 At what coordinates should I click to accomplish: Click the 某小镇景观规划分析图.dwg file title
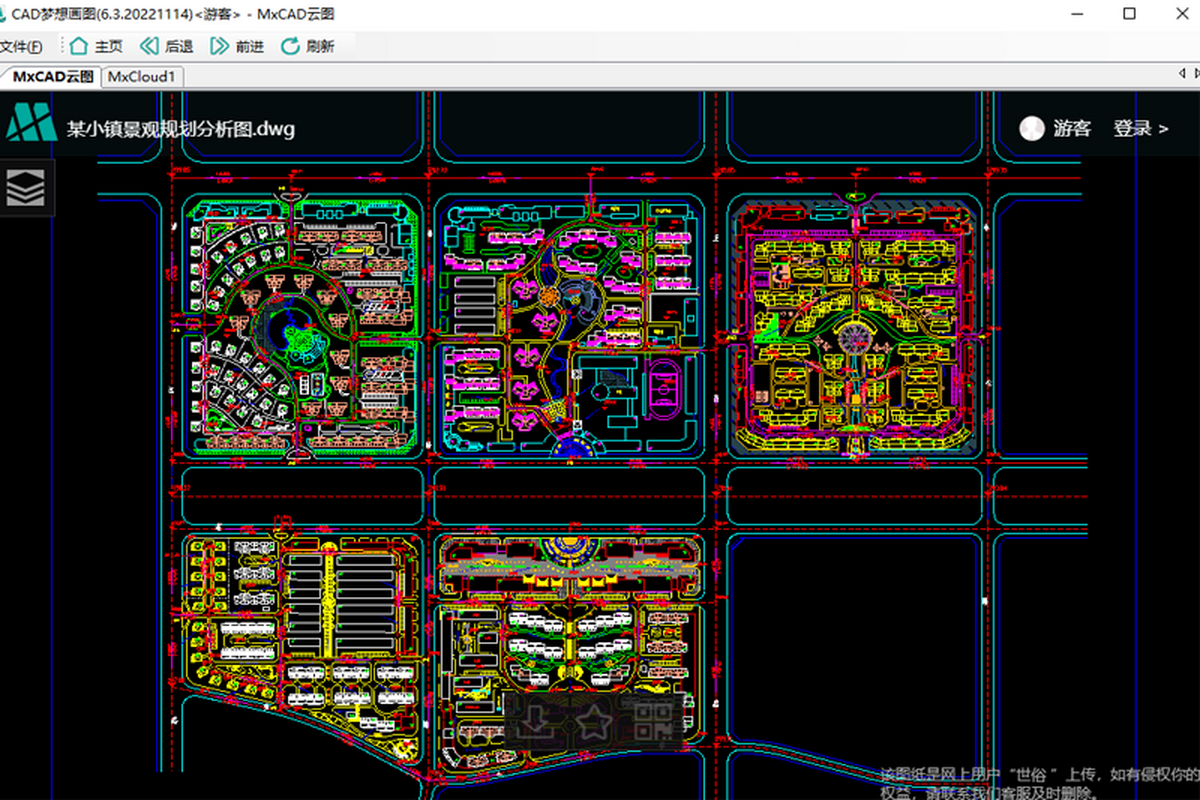(x=181, y=128)
